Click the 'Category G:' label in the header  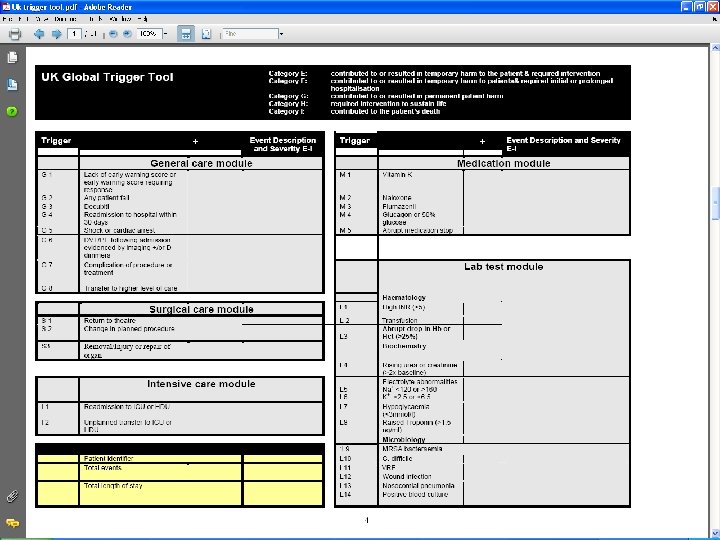[288, 96]
